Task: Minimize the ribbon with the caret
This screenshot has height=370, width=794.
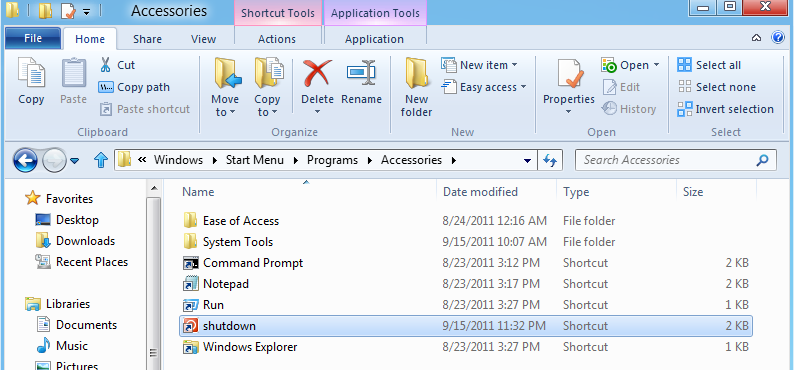Action: (x=757, y=38)
